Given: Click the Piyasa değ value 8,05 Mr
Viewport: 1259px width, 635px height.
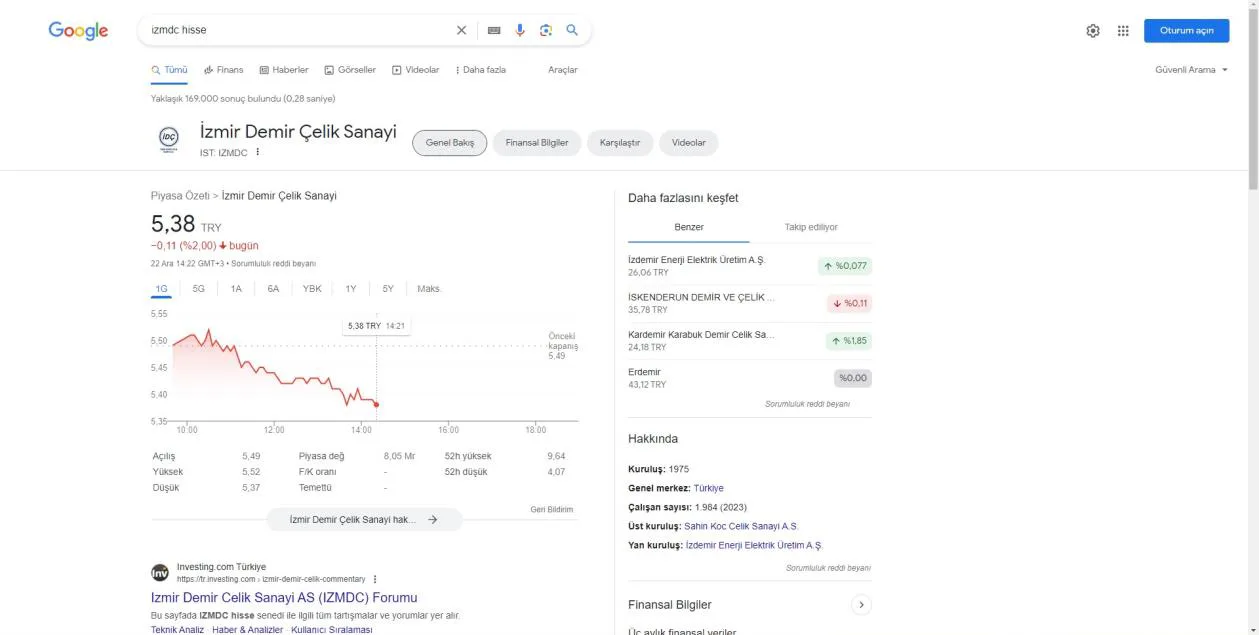Looking at the screenshot, I should pos(399,456).
